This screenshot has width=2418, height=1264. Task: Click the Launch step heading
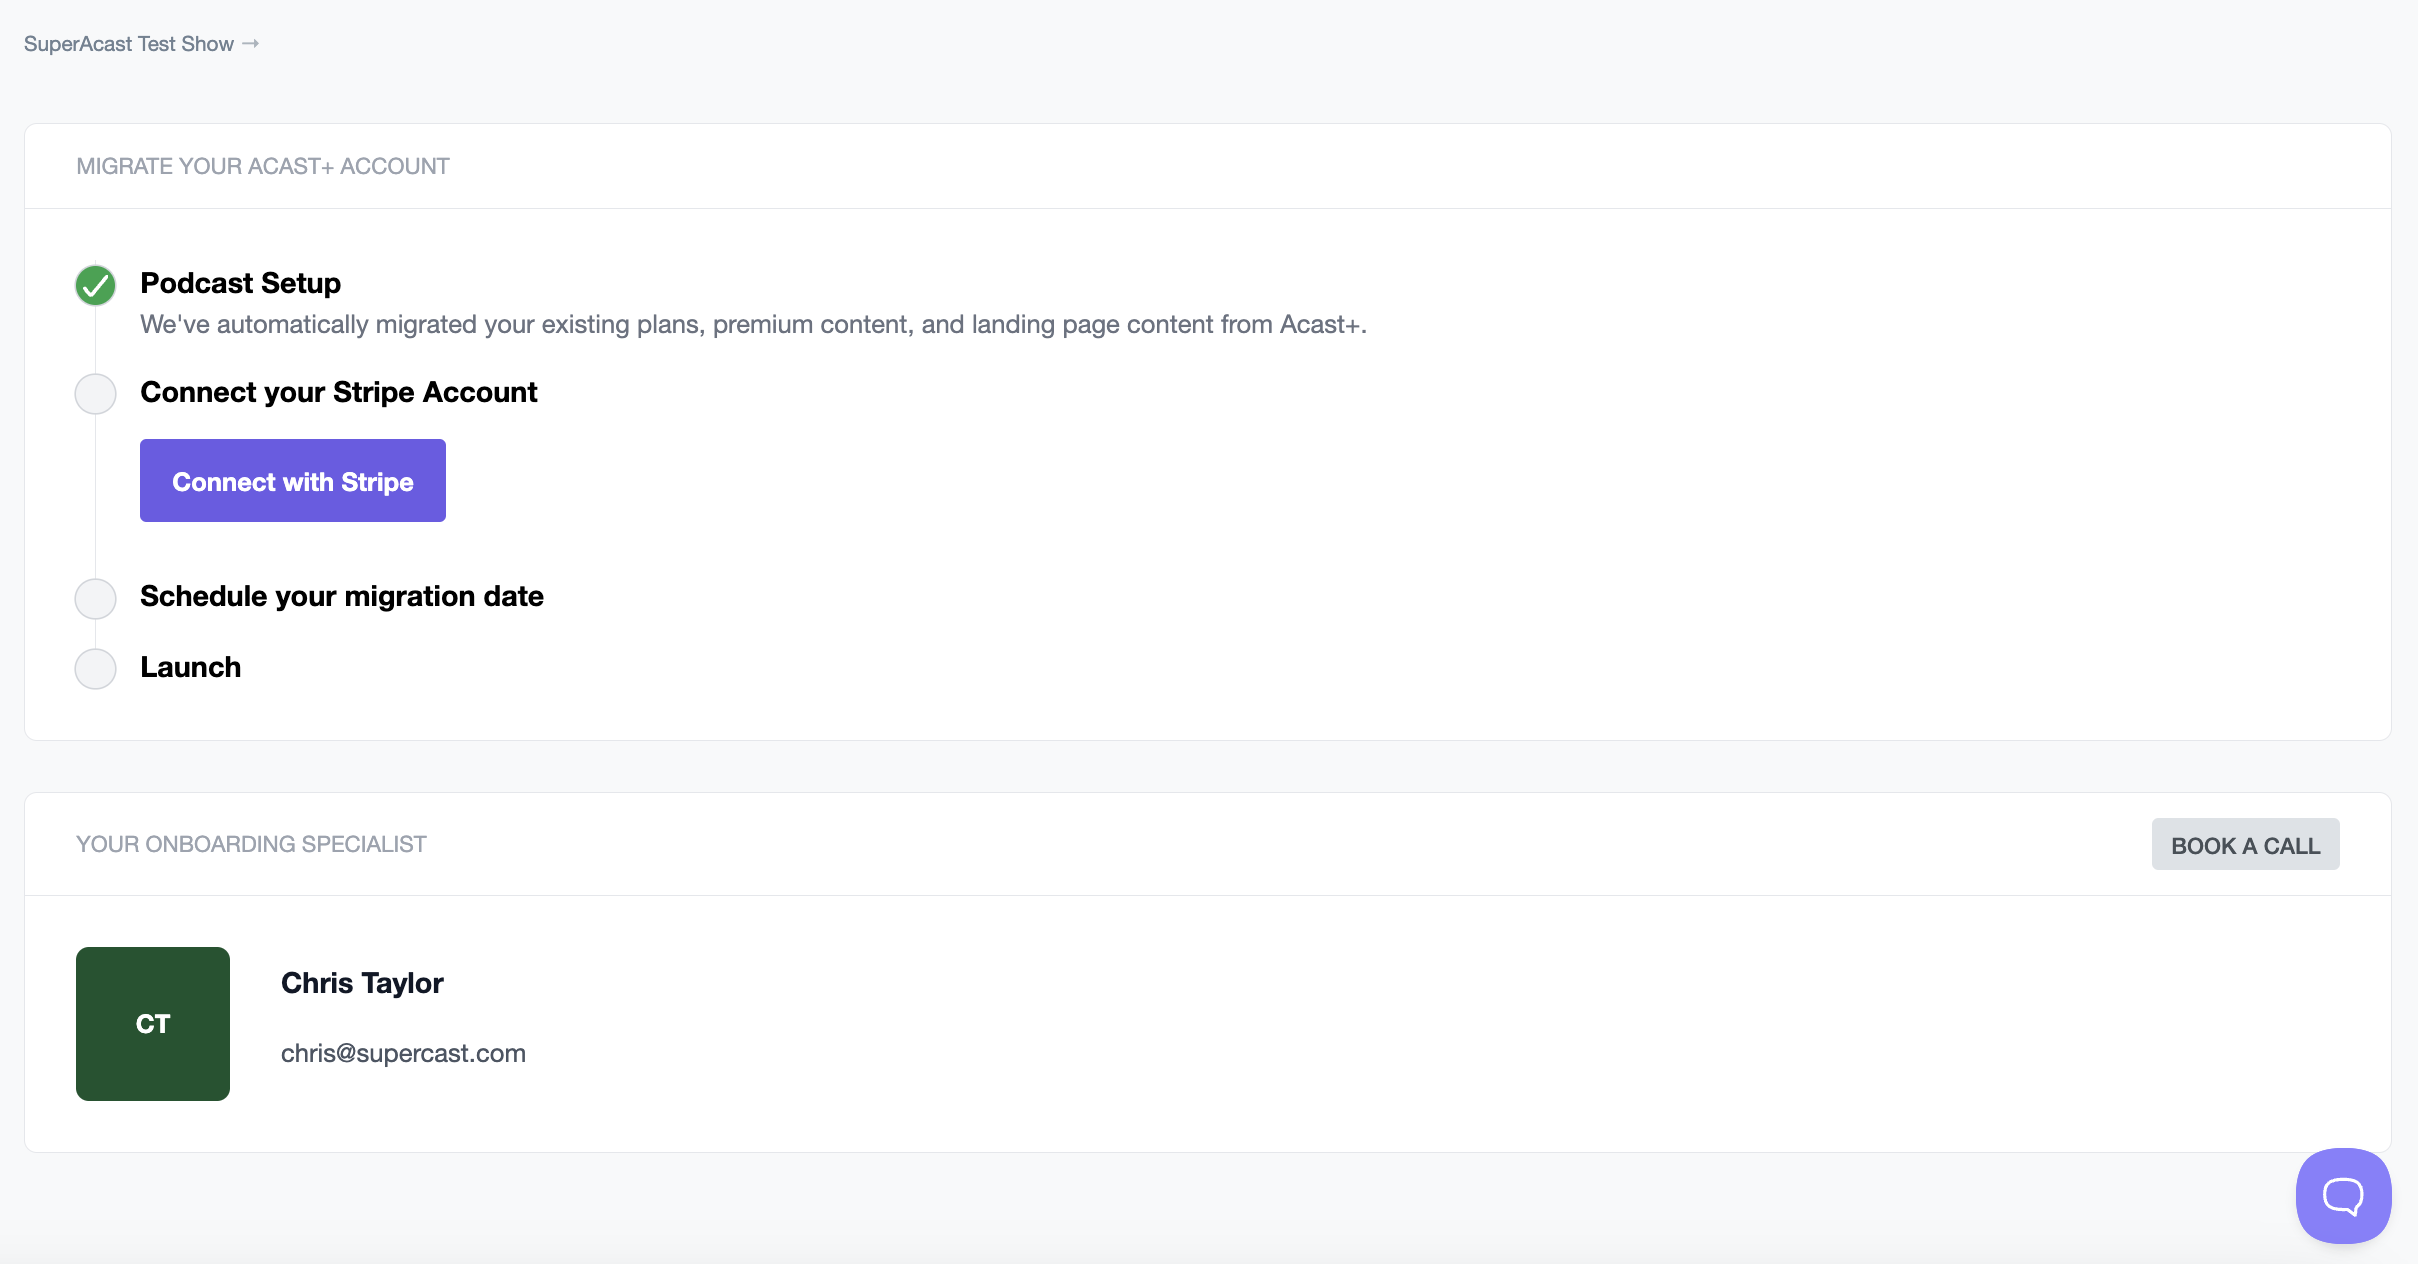[191, 667]
